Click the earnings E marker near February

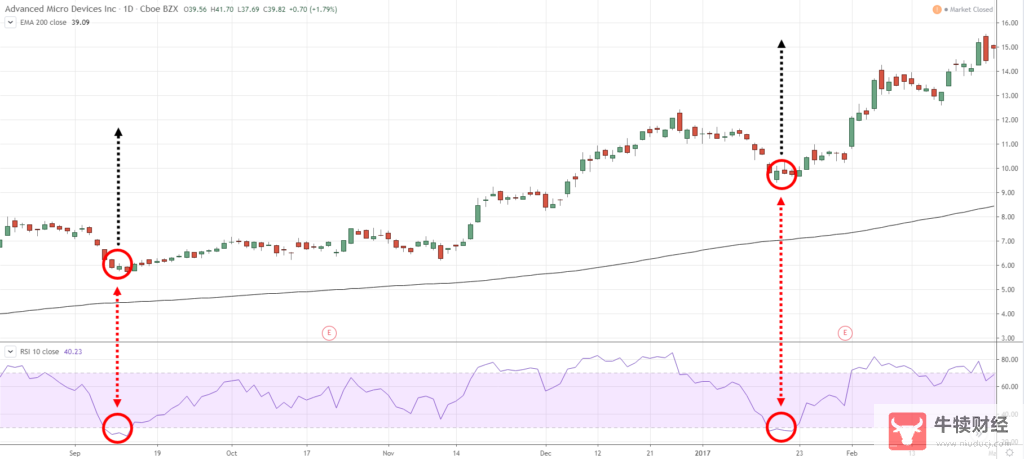click(x=845, y=334)
